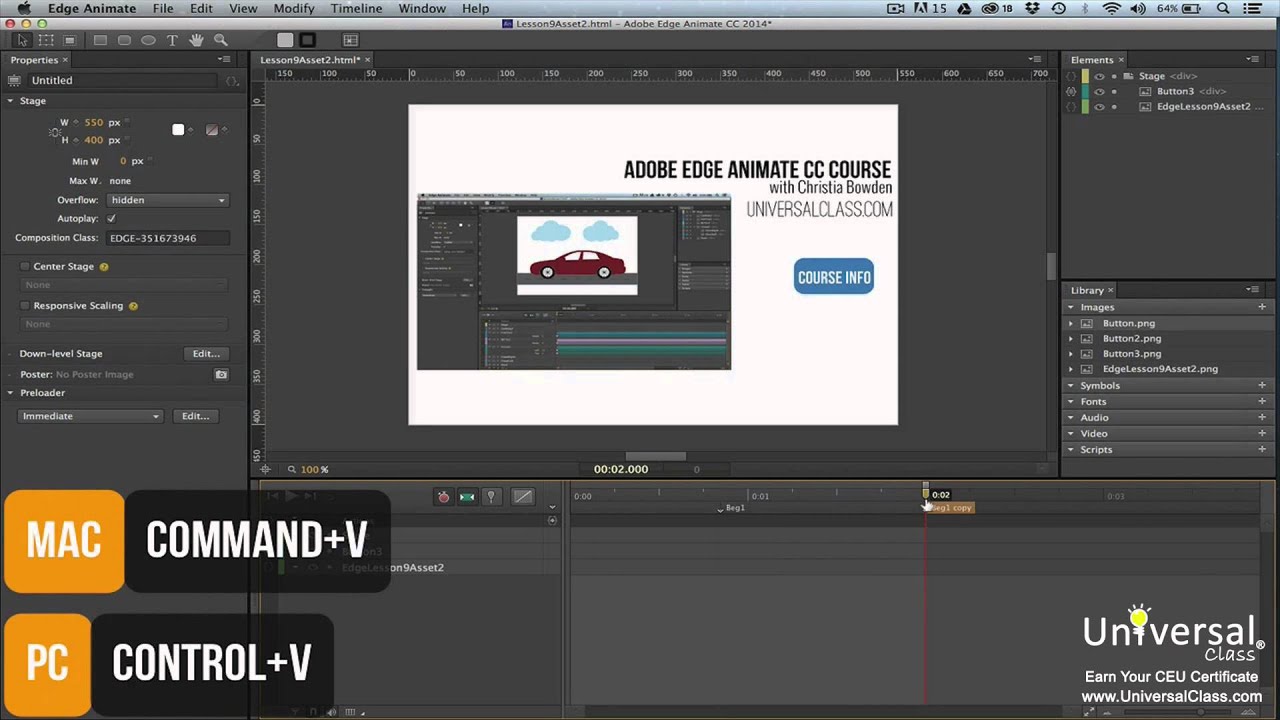Expand Button.png row in Library

1071,323
